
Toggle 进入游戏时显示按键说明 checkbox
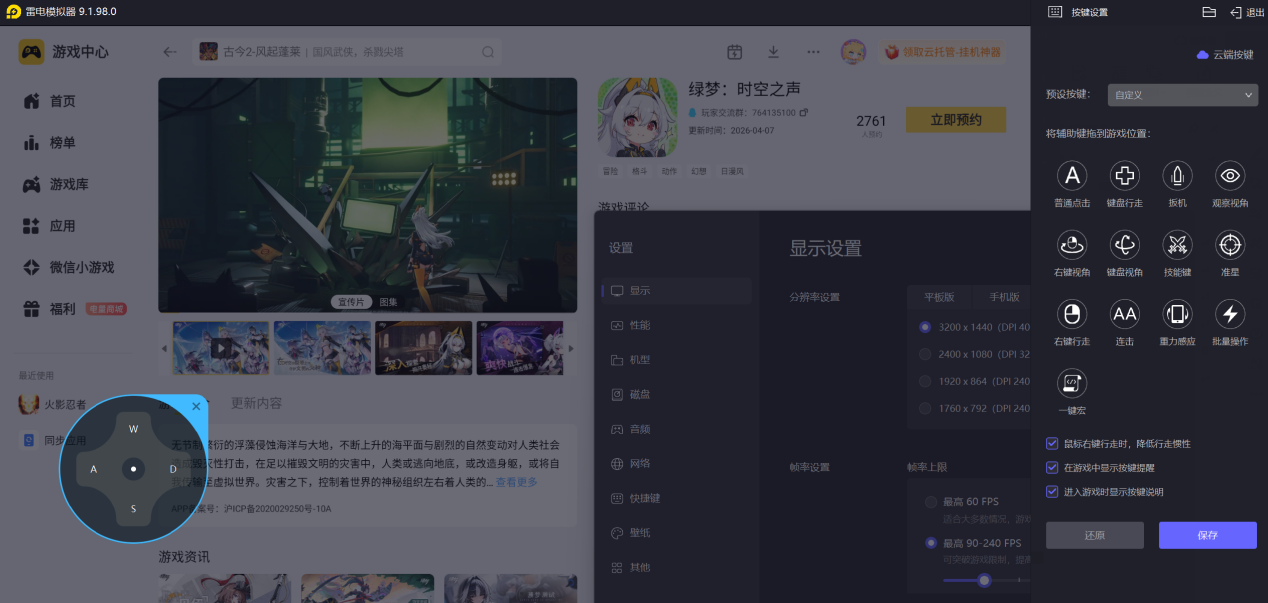pyautogui.click(x=1052, y=491)
